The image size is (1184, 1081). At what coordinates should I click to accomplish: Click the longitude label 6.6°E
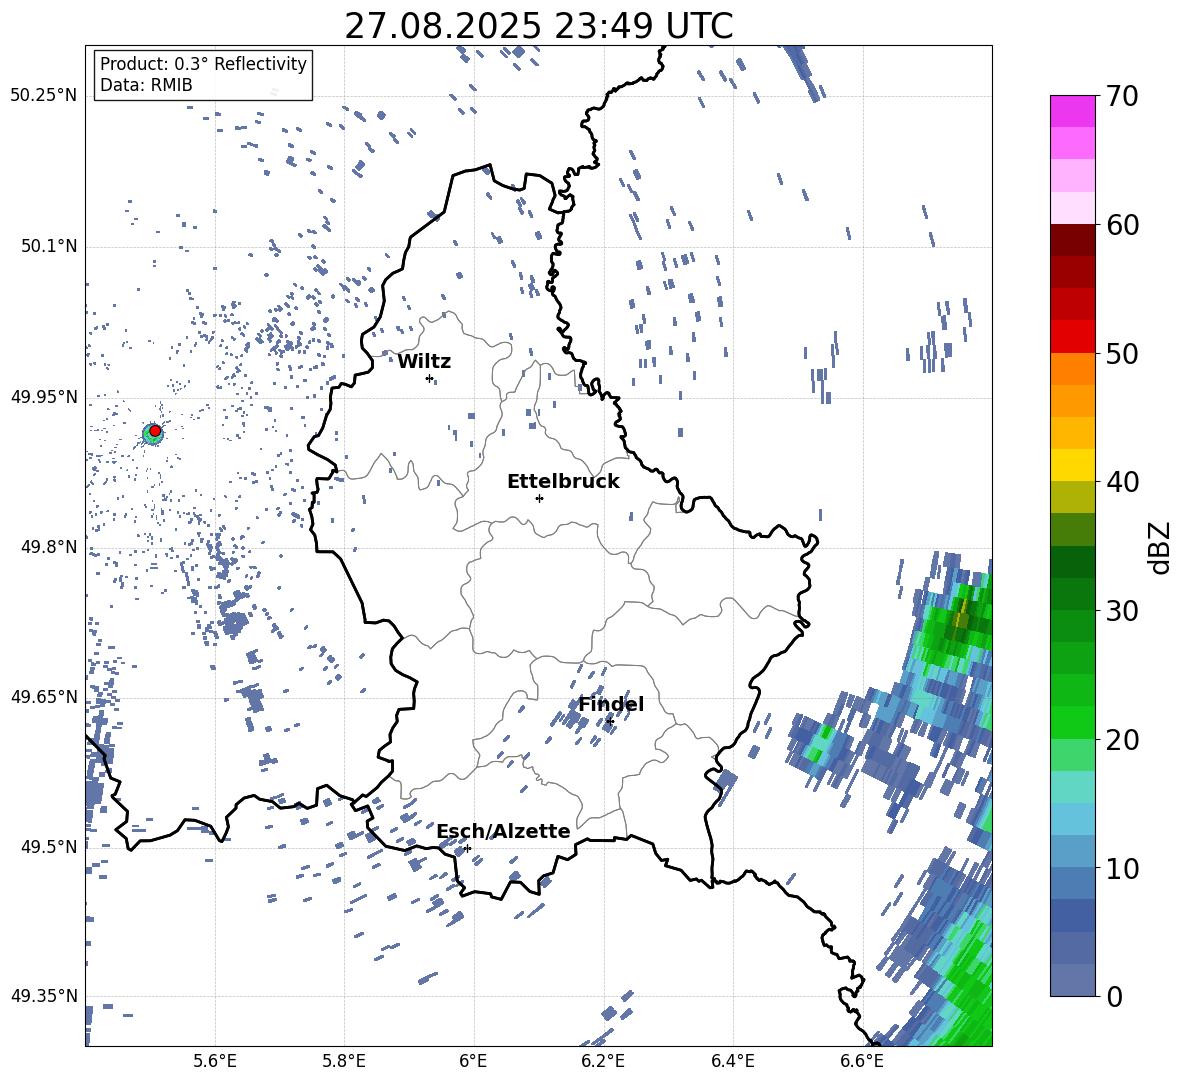click(862, 1061)
